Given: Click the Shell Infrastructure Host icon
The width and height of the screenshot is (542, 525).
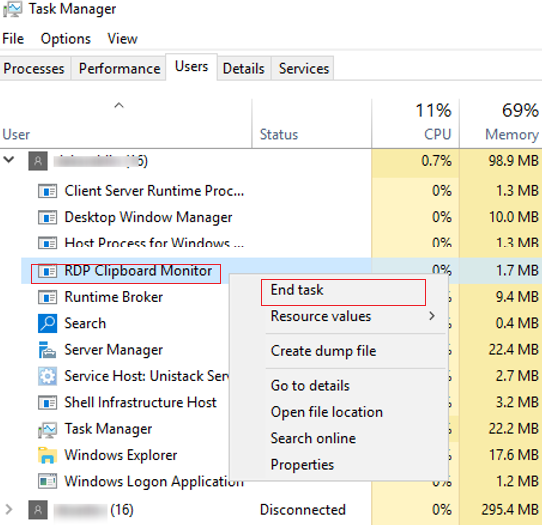Looking at the screenshot, I should [x=47, y=403].
